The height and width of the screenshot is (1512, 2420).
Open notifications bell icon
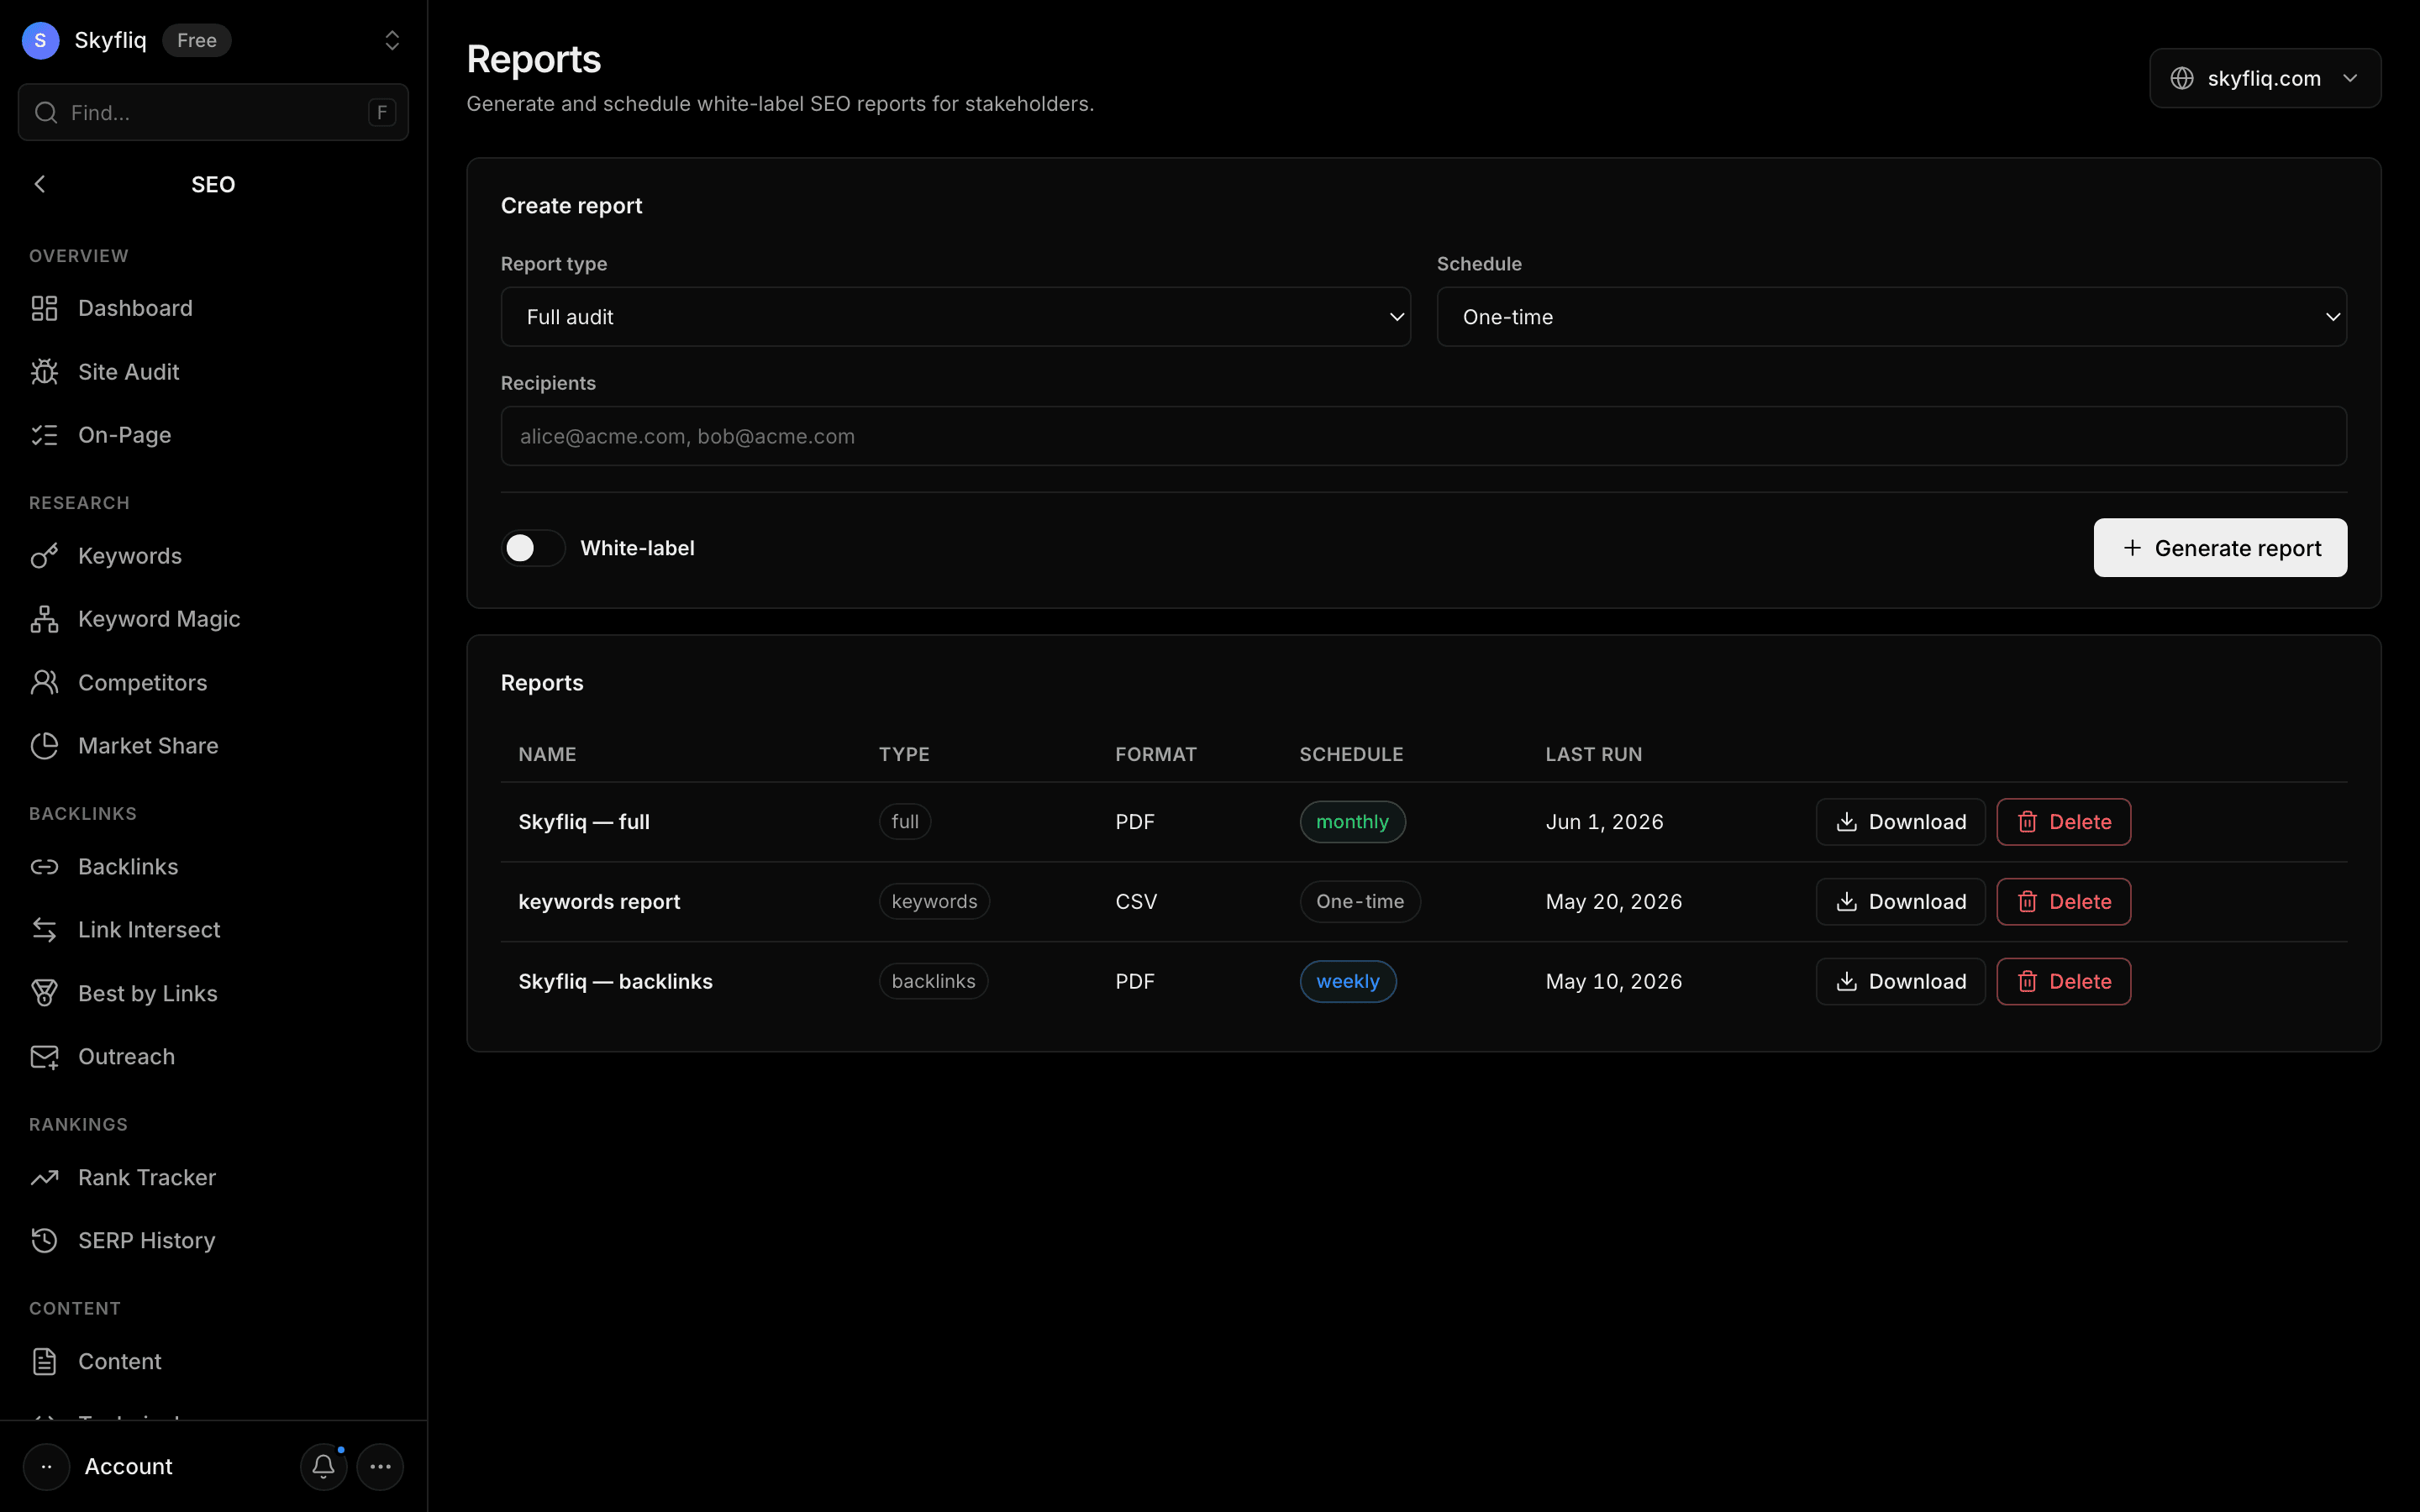click(x=323, y=1467)
